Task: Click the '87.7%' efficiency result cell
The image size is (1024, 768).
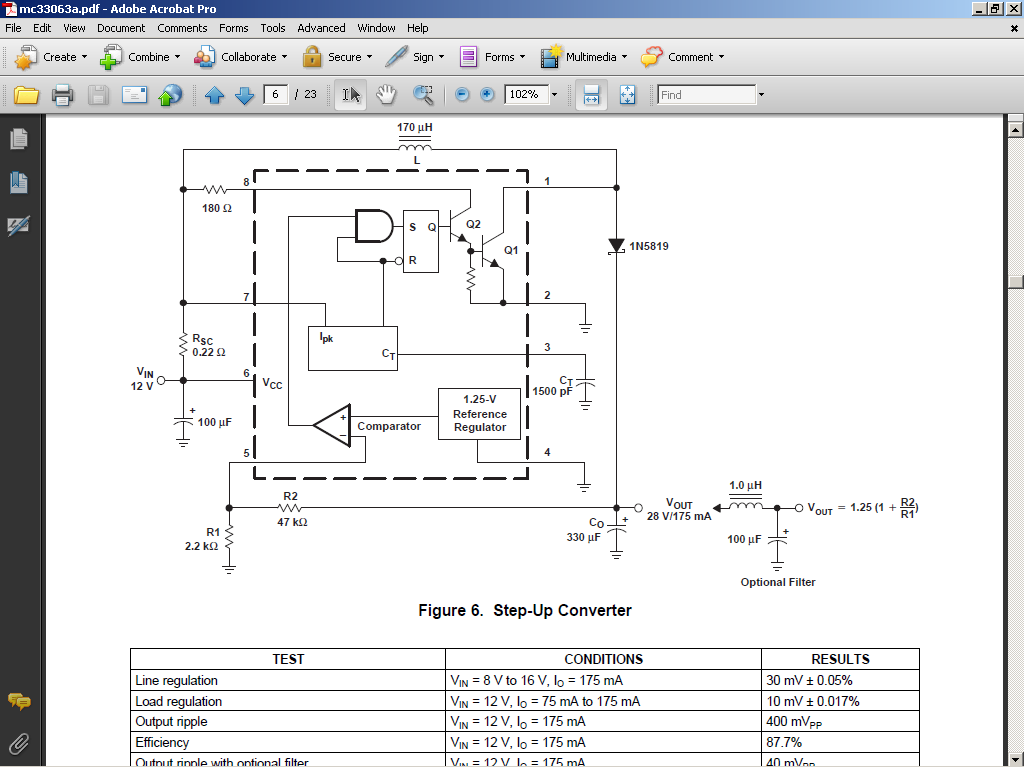Action: pos(840,743)
